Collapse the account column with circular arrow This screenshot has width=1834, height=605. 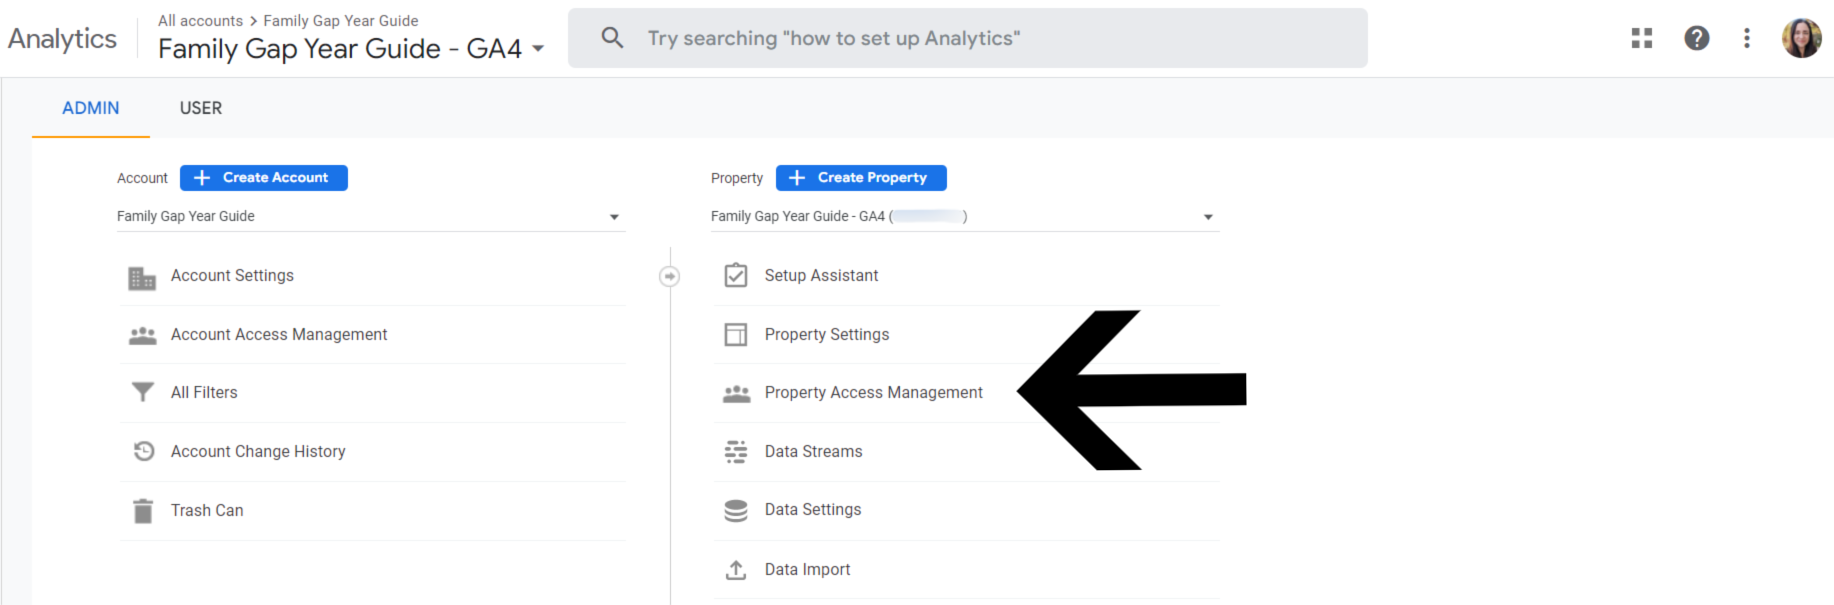click(670, 276)
